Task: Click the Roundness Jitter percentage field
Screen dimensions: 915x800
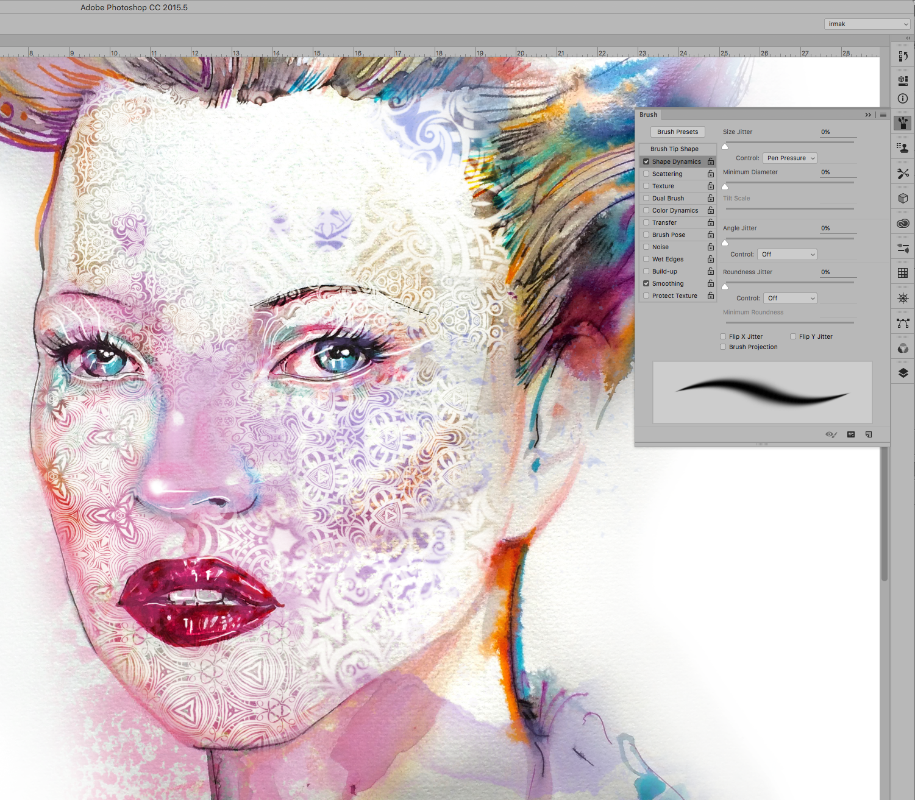Action: (x=838, y=272)
